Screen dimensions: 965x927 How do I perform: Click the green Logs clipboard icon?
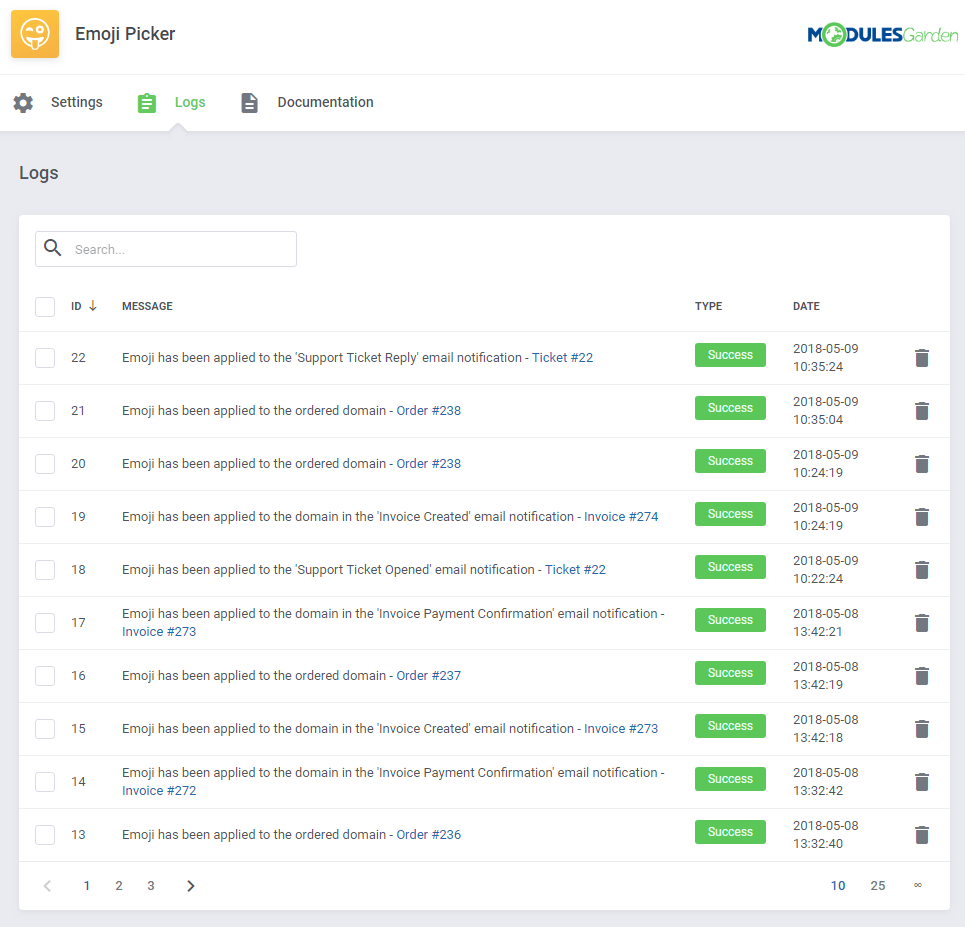[146, 103]
